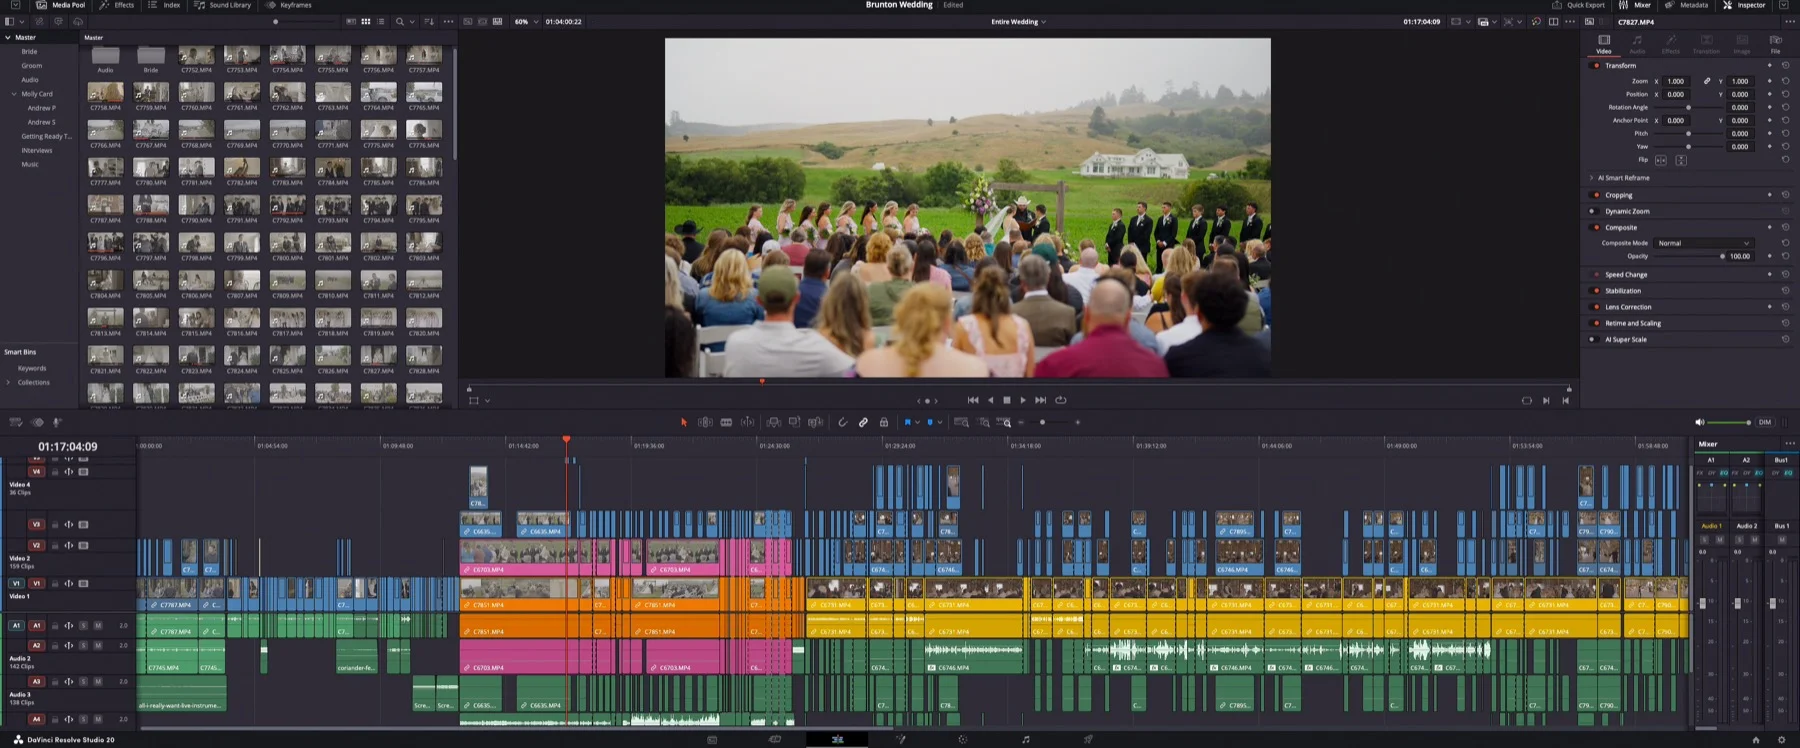This screenshot has width=1800, height=748.
Task: Select the Trim Edit Mode tool
Action: [x=705, y=422]
